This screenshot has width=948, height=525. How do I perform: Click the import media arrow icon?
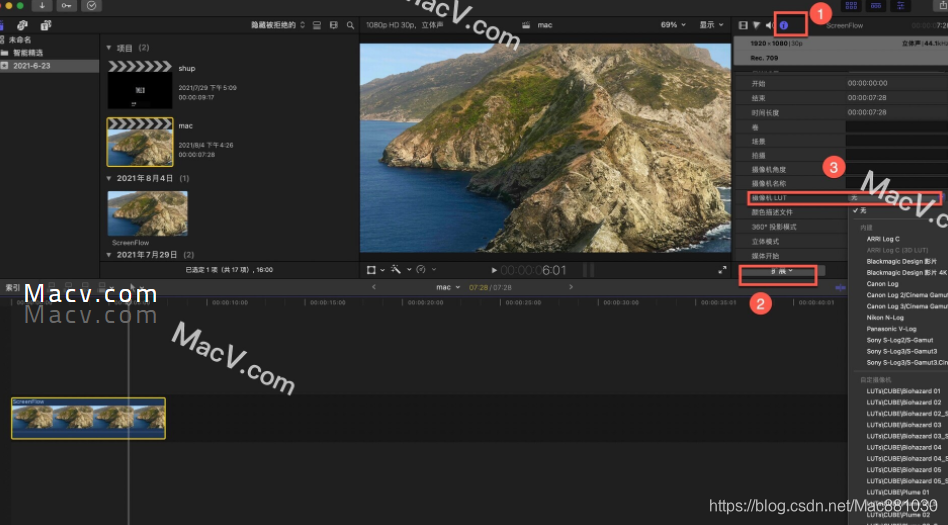click(42, 5)
